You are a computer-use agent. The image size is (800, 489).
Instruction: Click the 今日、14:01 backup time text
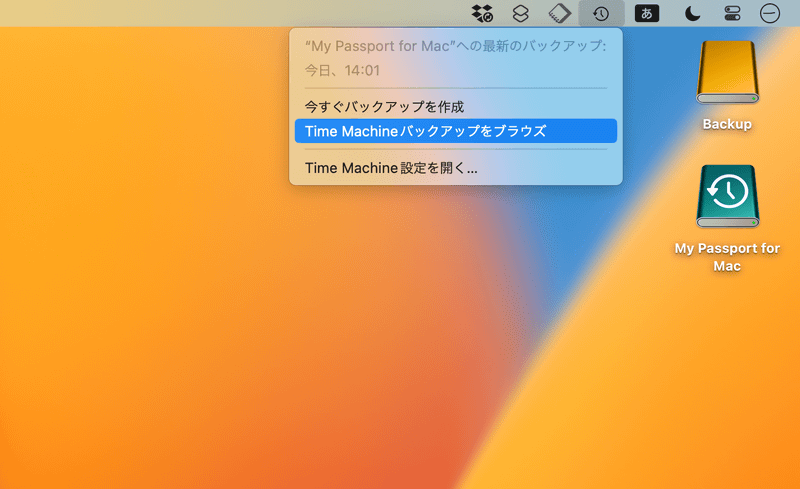click(x=342, y=70)
